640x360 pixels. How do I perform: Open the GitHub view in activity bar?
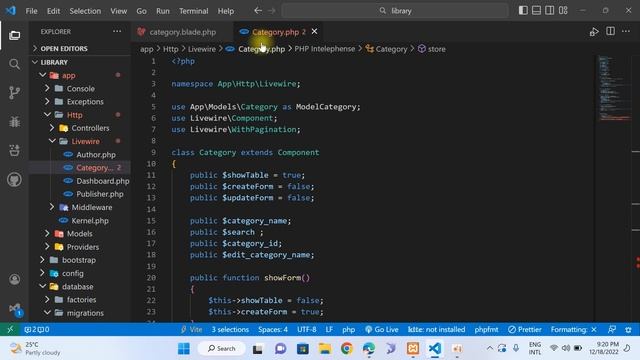pyautogui.click(x=14, y=180)
